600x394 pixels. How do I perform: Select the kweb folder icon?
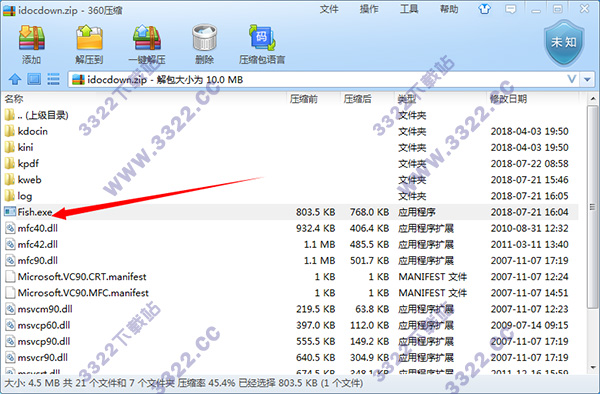pos(10,179)
